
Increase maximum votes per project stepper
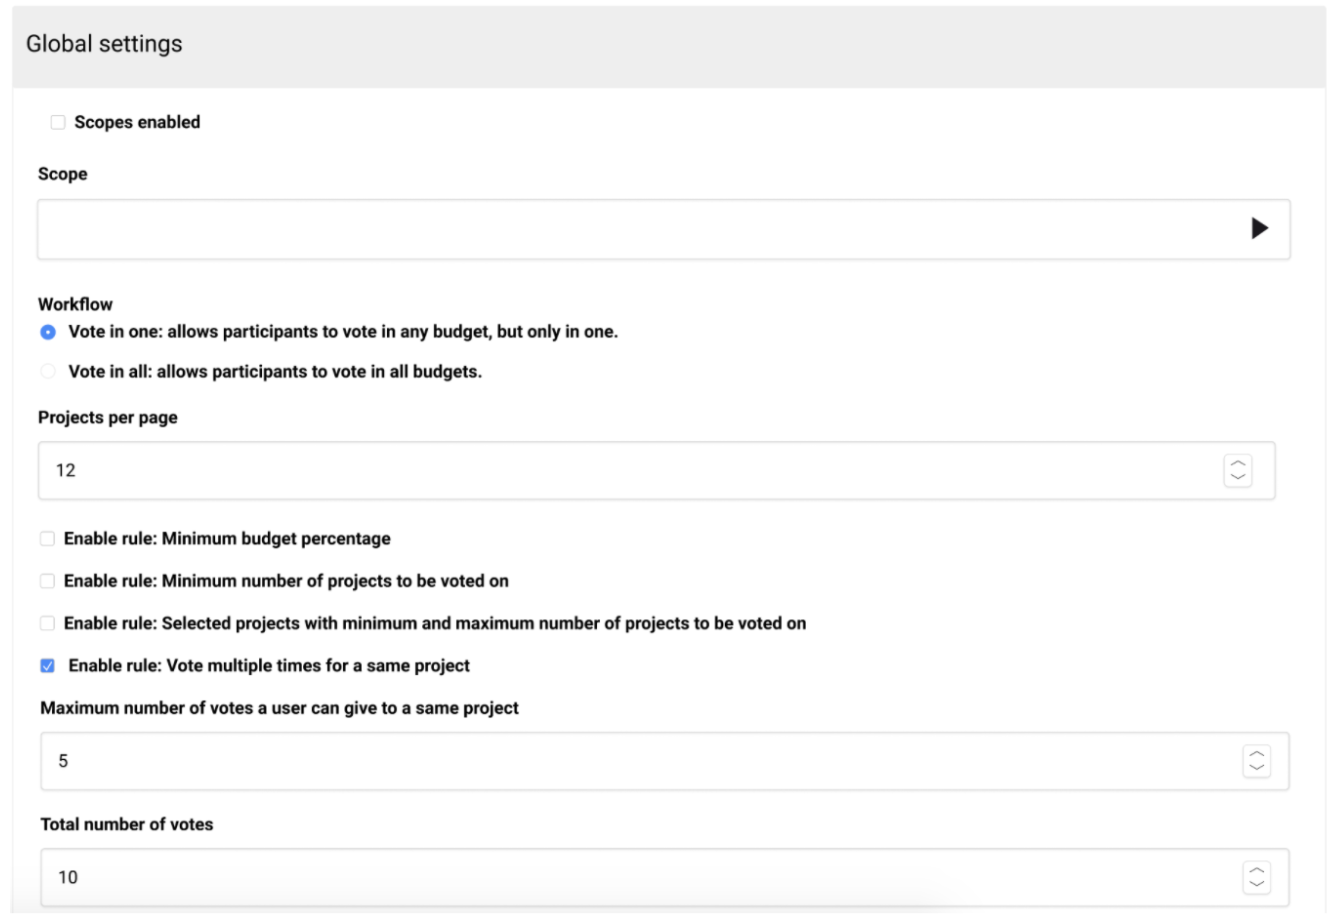1256,754
